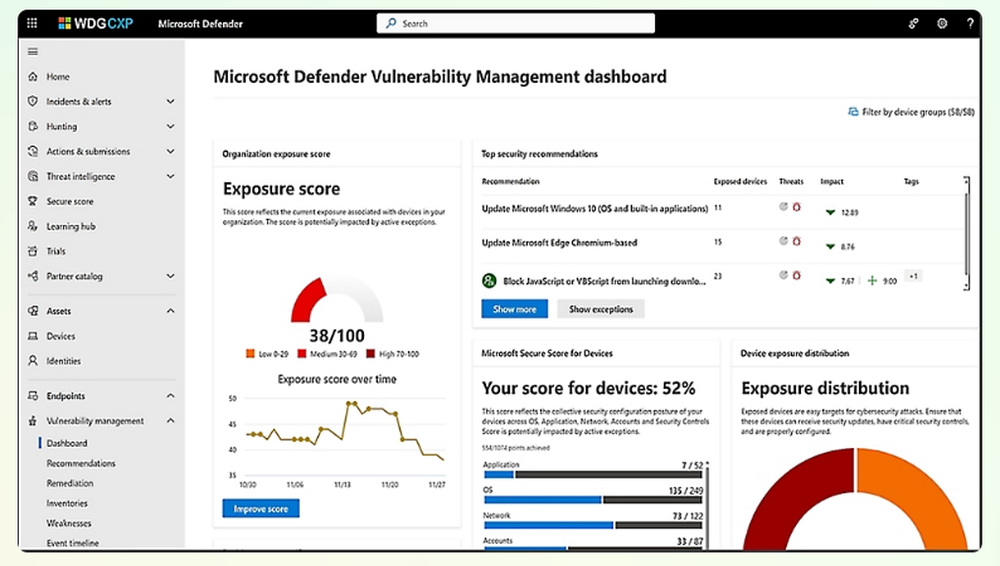Click the device groups filter icon

pos(853,112)
